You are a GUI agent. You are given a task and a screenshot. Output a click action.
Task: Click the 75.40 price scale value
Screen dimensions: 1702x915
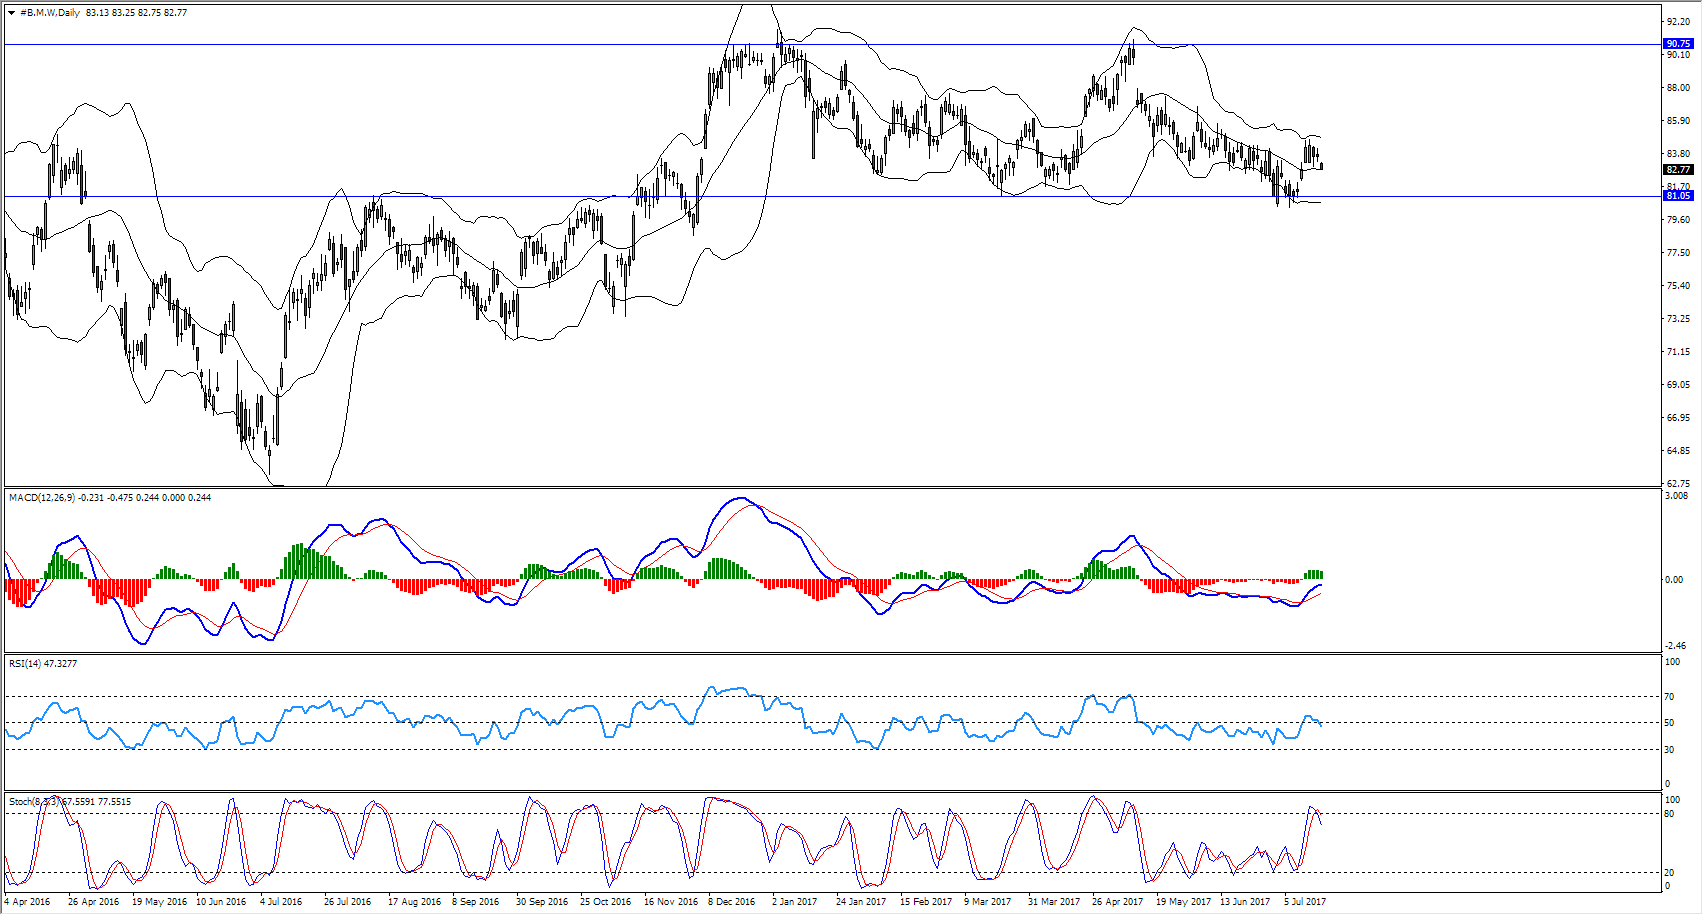tap(1677, 286)
